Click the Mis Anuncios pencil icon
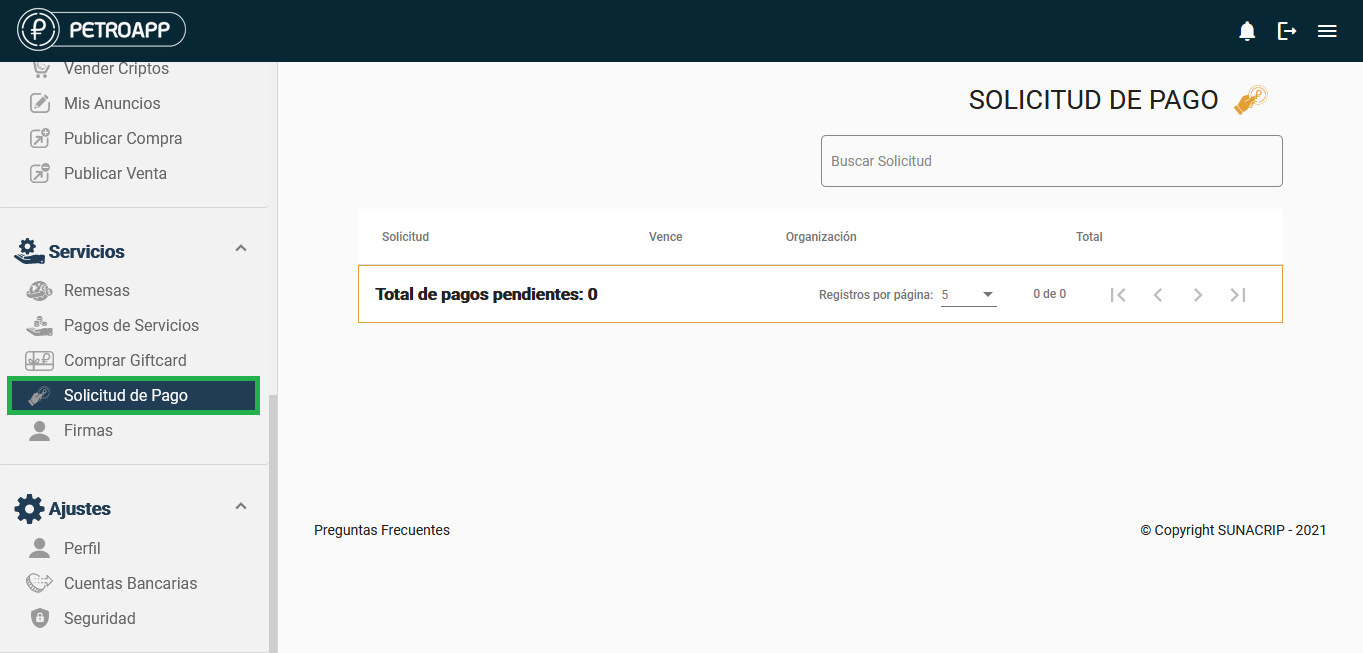This screenshot has height=653, width=1363. [40, 103]
